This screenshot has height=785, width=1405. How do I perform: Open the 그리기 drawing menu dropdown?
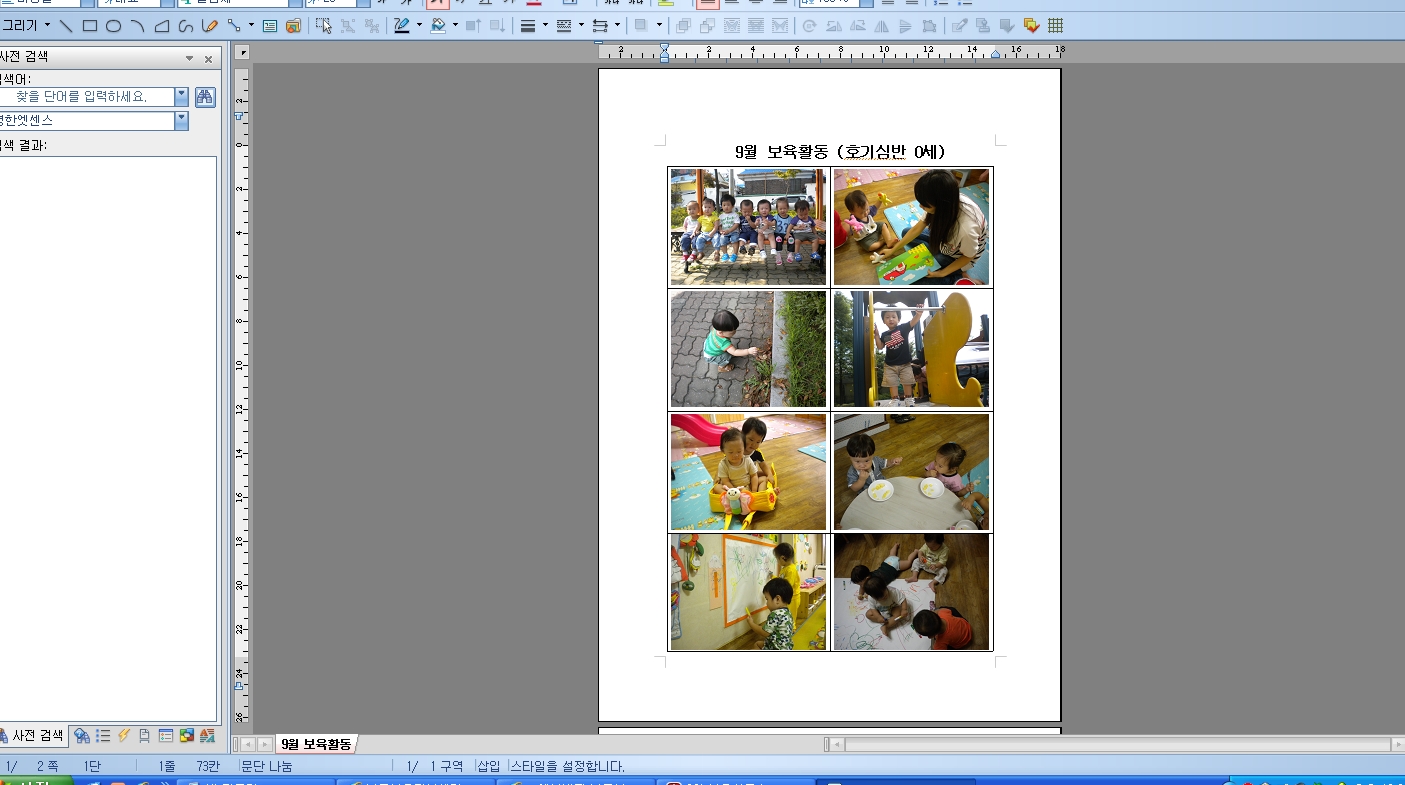(26, 26)
